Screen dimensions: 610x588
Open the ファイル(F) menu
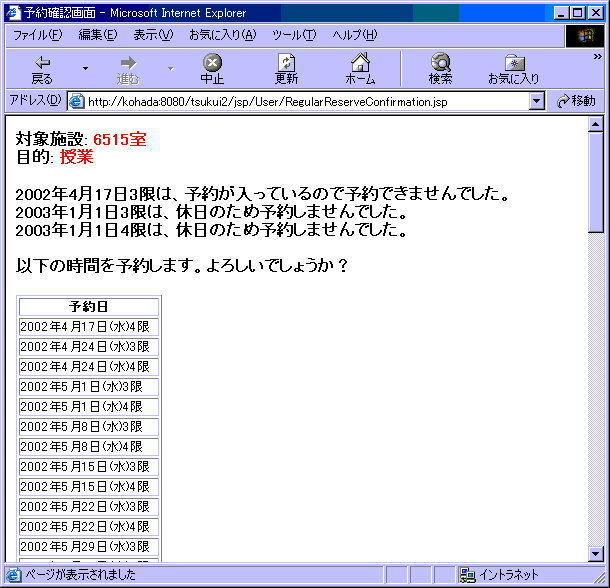tap(37, 35)
